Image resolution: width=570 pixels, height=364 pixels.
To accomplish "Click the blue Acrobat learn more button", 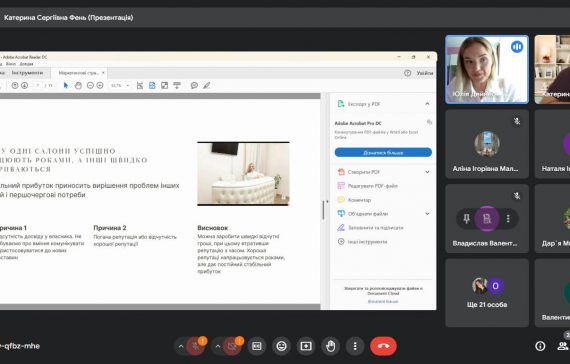I will click(383, 152).
